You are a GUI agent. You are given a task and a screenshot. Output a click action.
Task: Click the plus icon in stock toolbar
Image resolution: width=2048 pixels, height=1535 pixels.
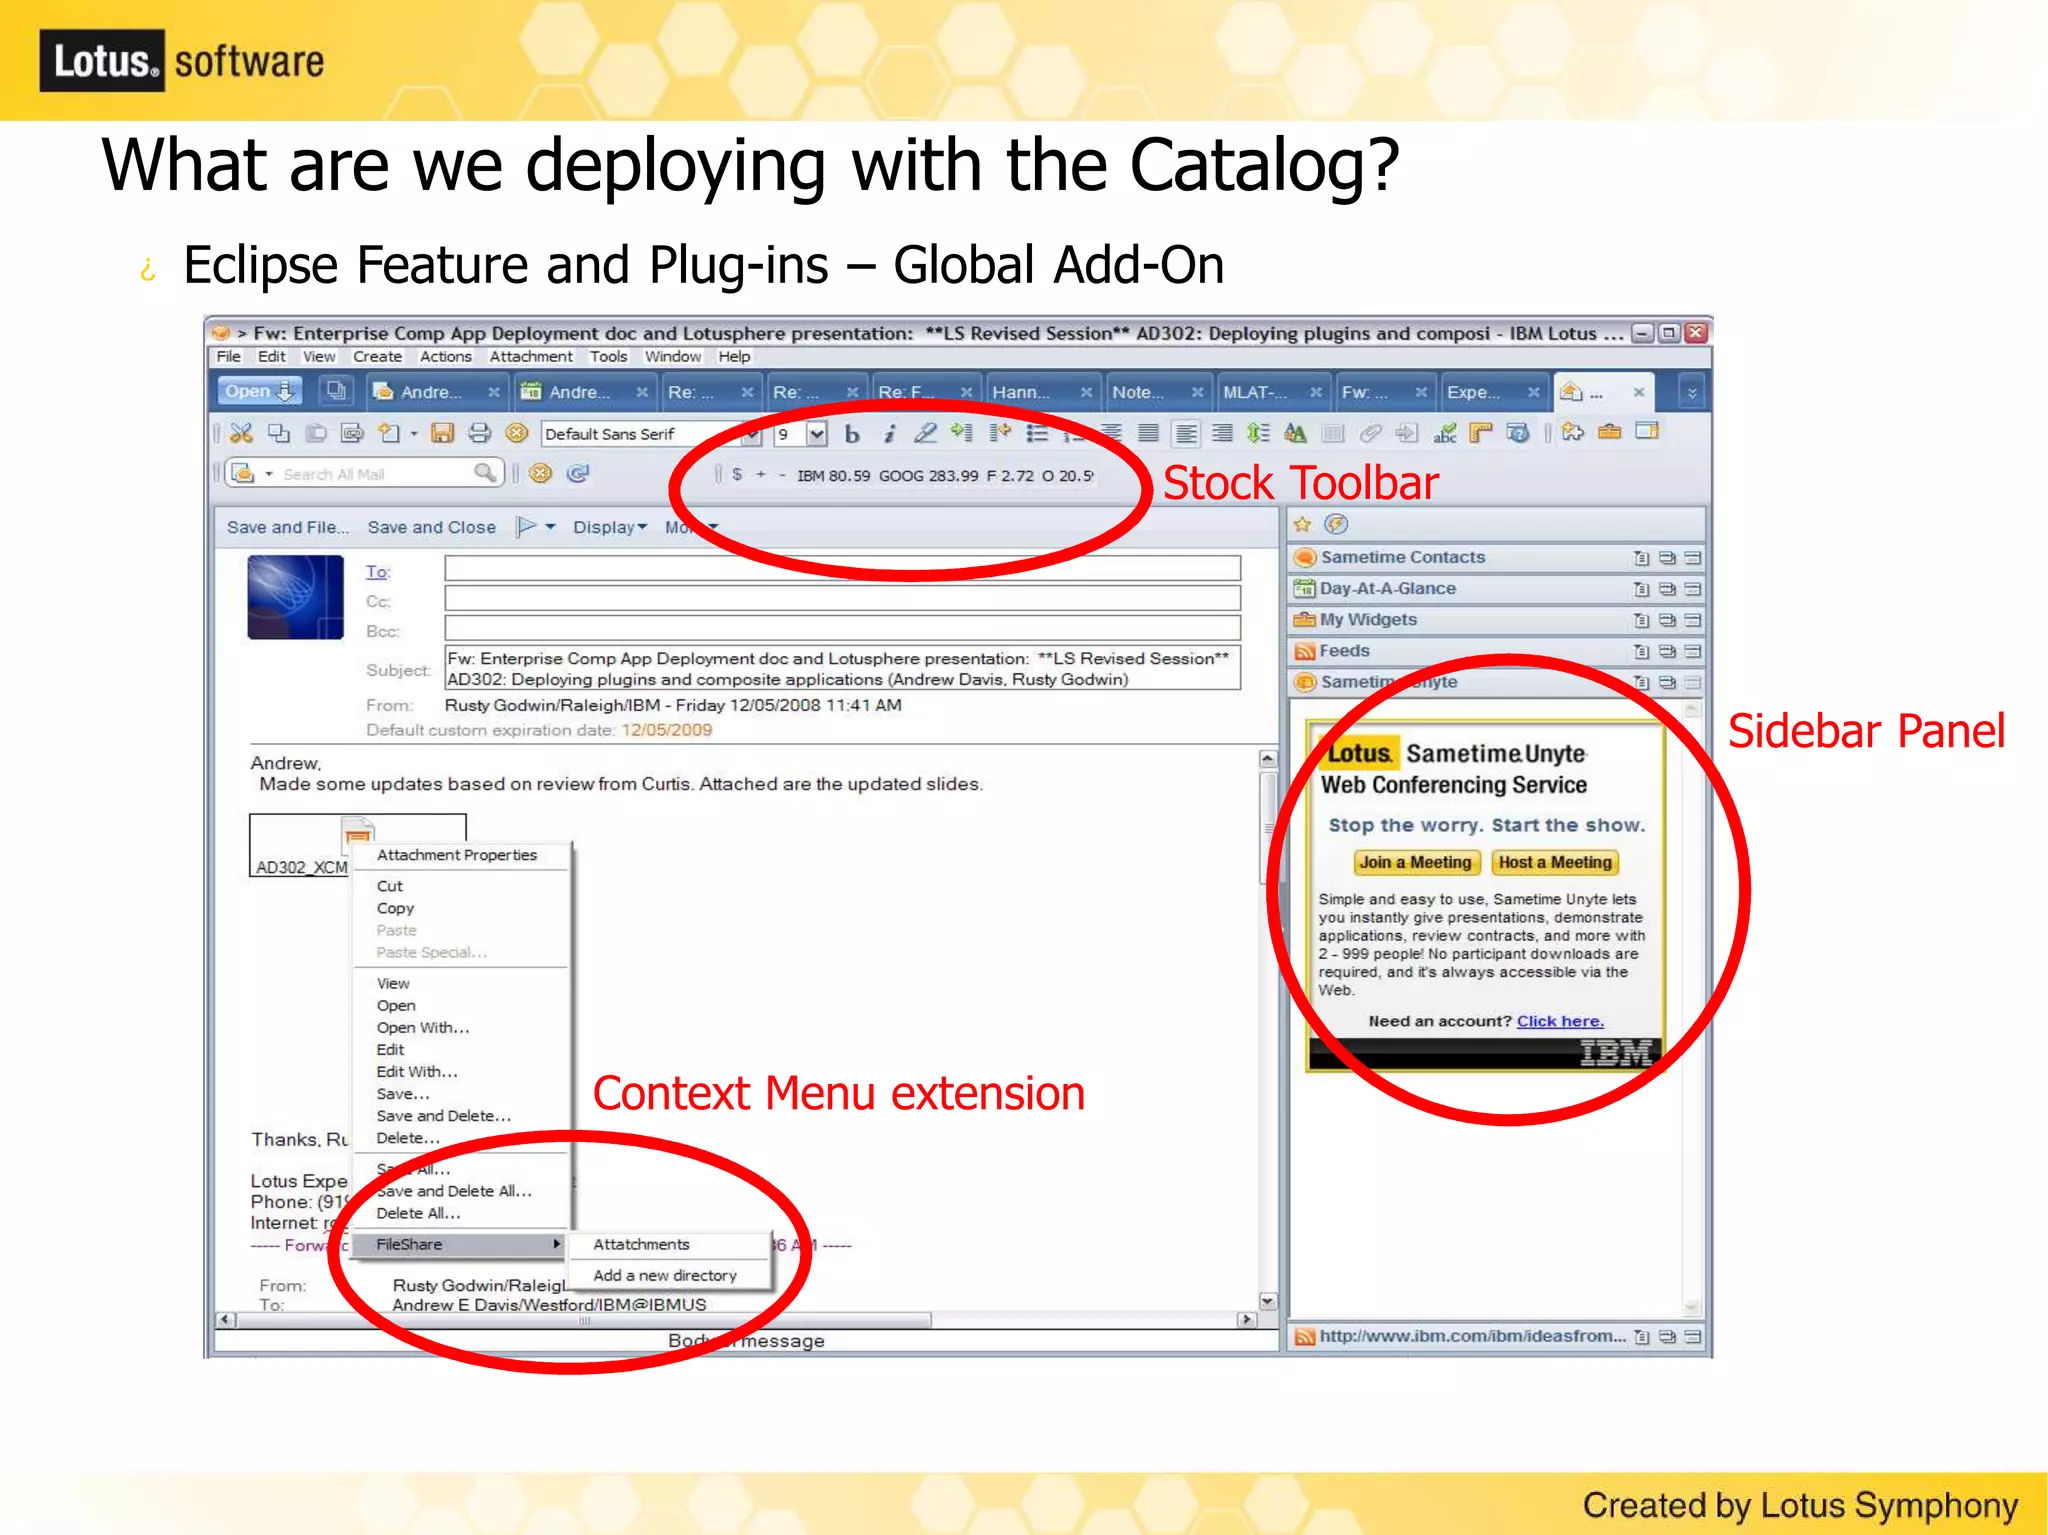tap(761, 475)
